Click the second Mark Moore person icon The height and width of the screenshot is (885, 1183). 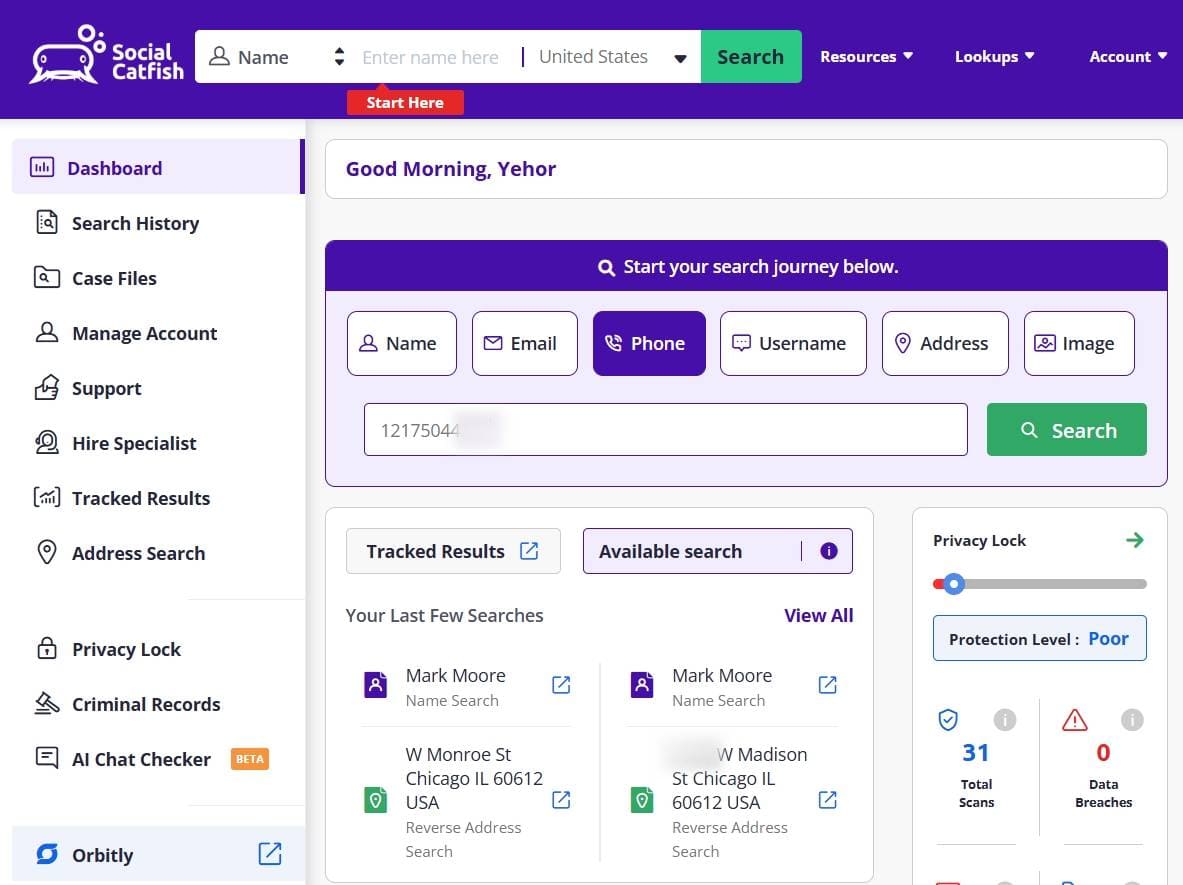click(641, 684)
